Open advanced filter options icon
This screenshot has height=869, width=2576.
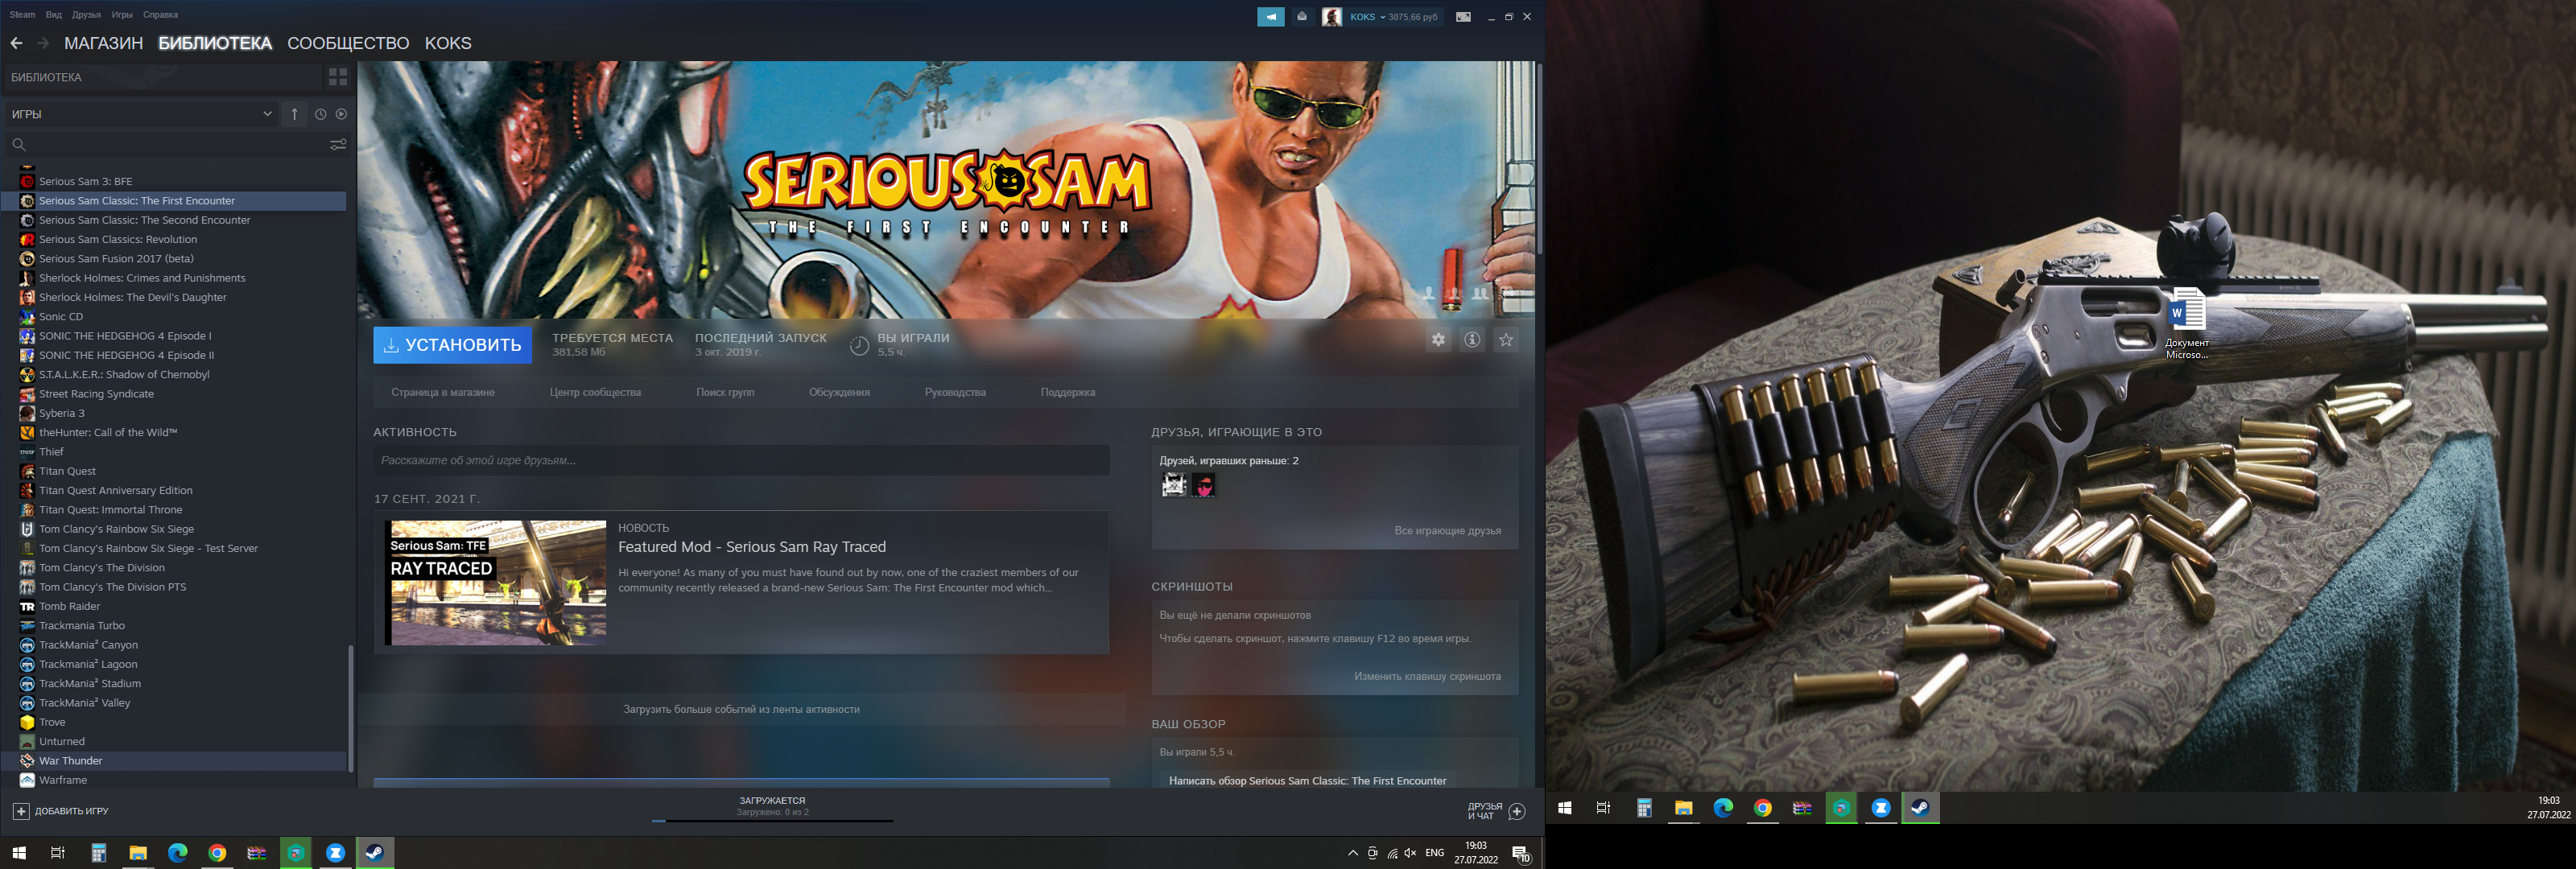point(338,145)
